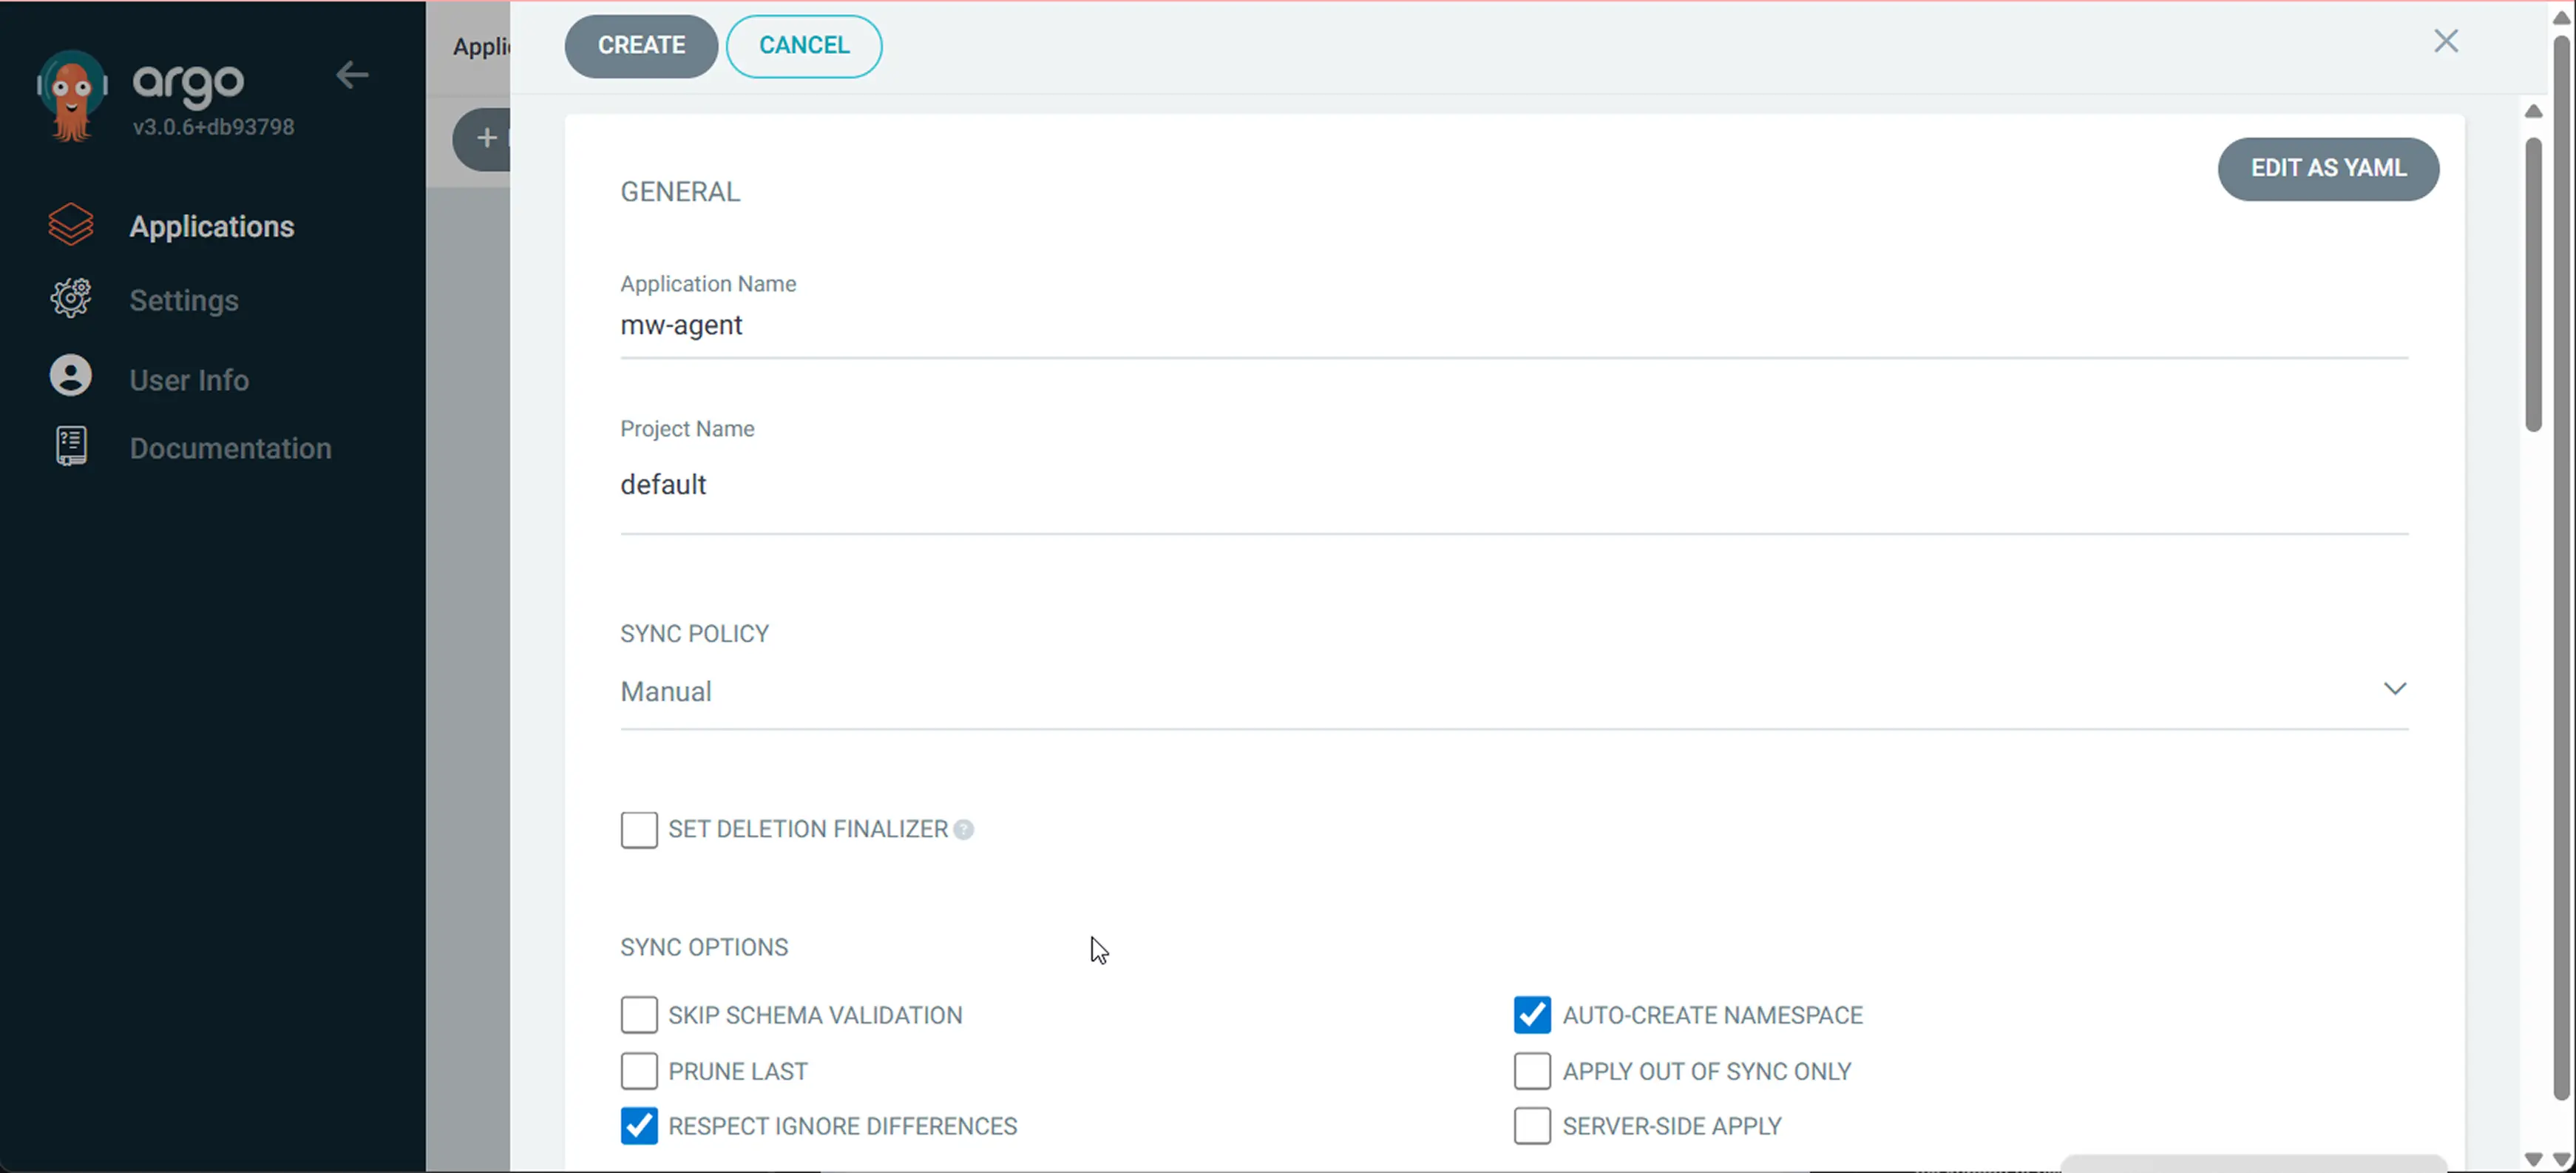The width and height of the screenshot is (2576, 1173).
Task: Select Documentation in the navigation menu
Action: point(231,448)
